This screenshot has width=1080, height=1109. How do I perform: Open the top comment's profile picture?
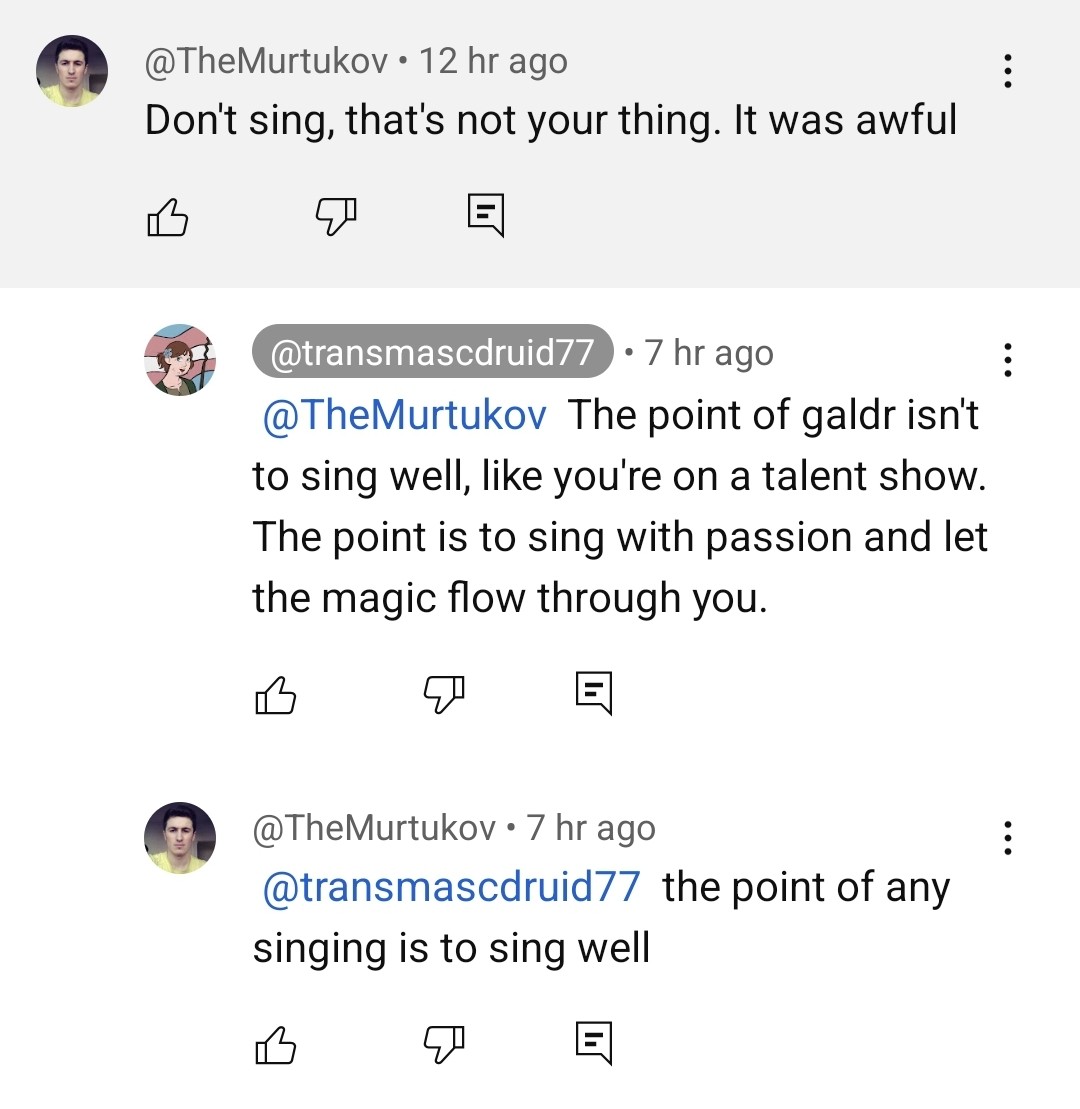click(72, 71)
